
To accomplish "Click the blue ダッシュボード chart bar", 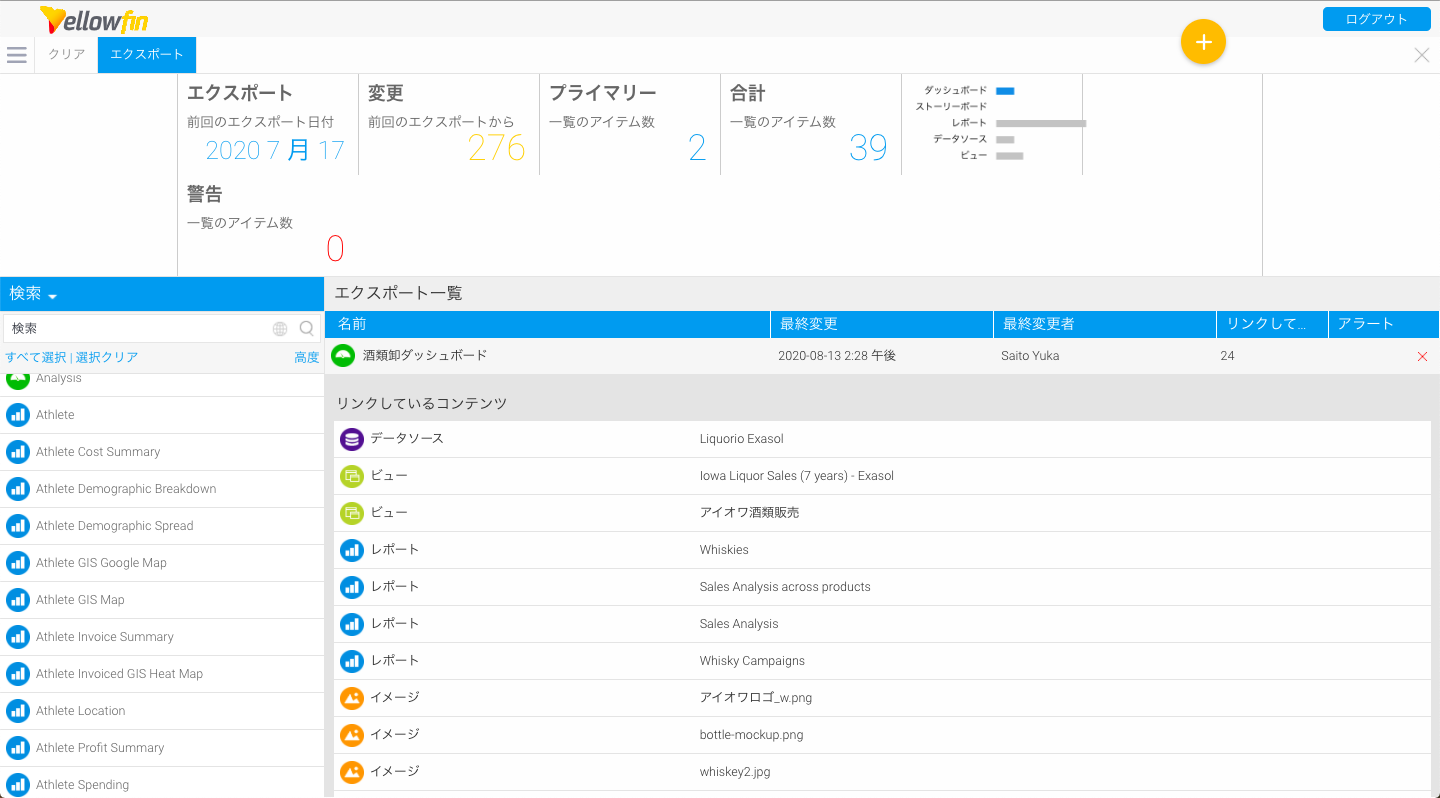I will (1005, 91).
